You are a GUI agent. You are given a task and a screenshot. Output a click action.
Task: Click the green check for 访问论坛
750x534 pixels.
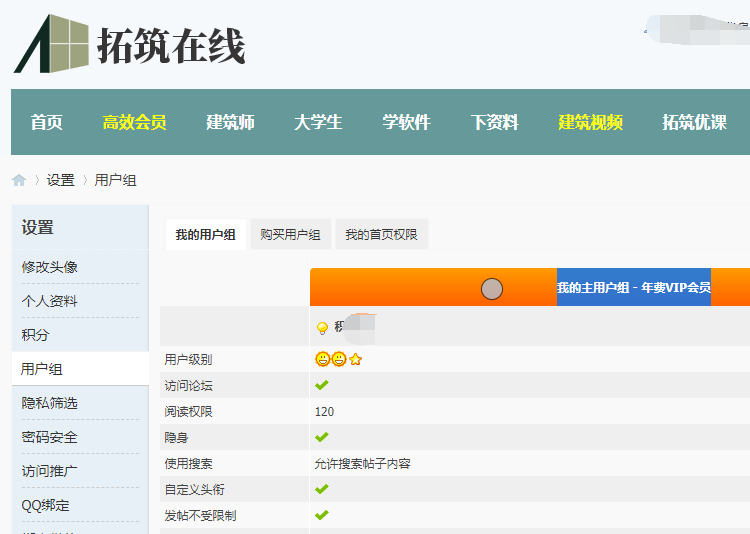point(322,385)
